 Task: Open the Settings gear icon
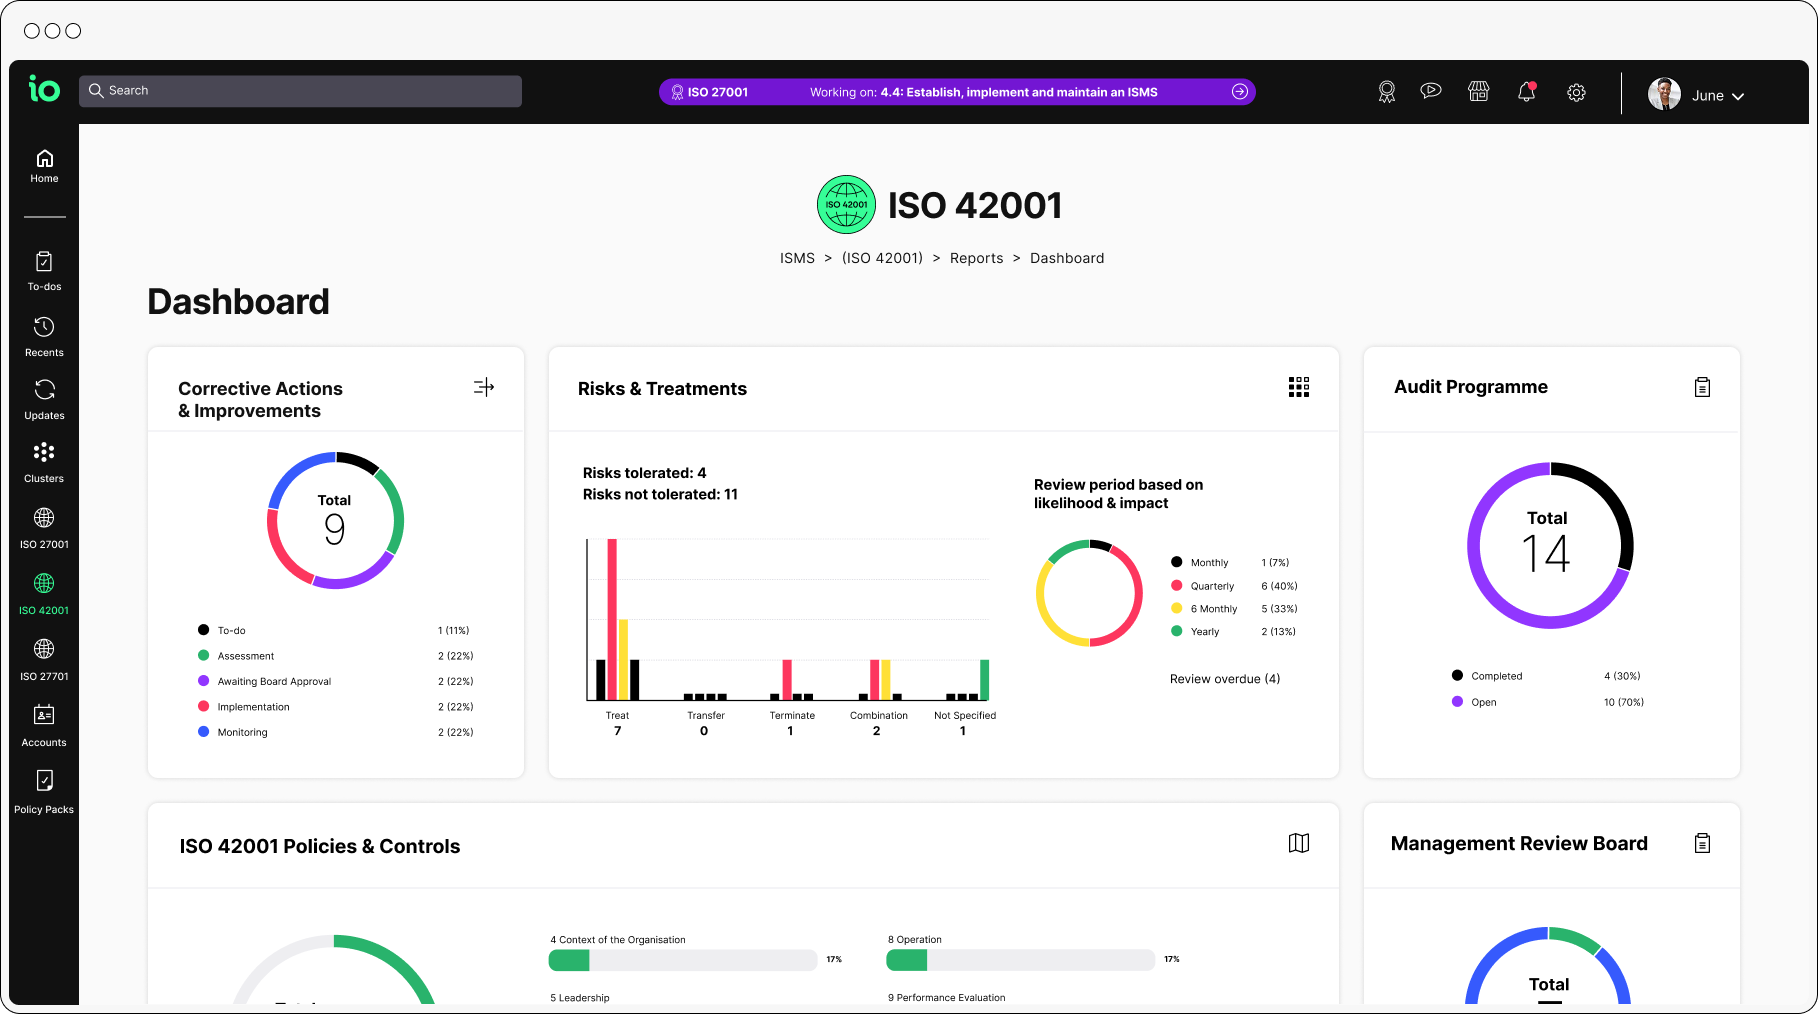(1576, 92)
